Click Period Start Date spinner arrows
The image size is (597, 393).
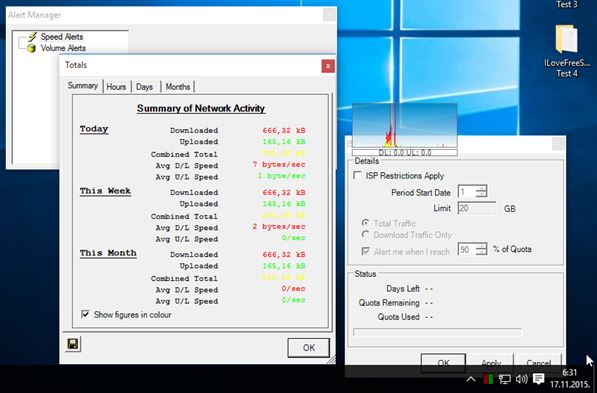[481, 191]
